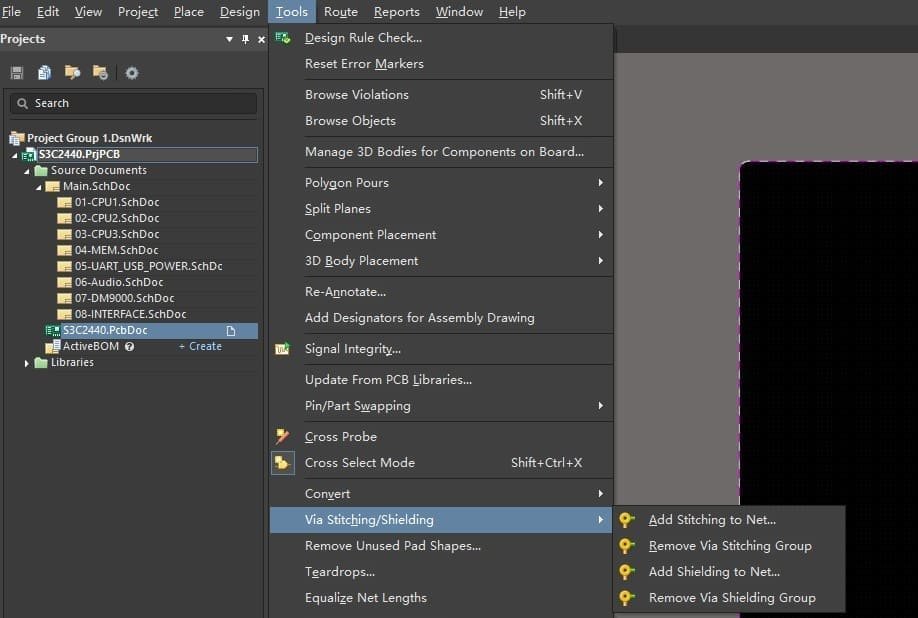Click the Create link next to ActiveBOM

[x=200, y=346]
